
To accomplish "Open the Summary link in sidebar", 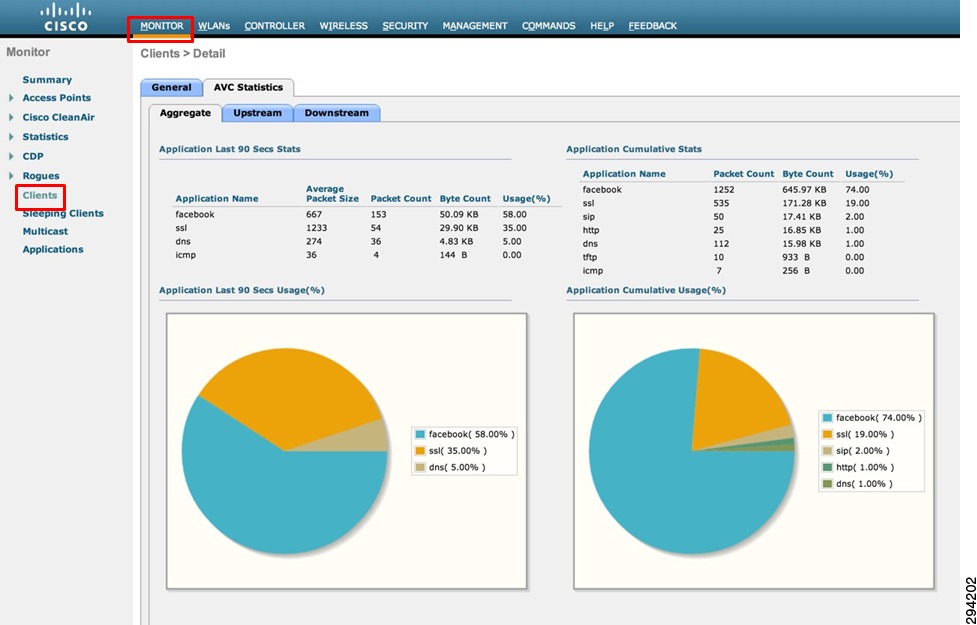I will [47, 80].
